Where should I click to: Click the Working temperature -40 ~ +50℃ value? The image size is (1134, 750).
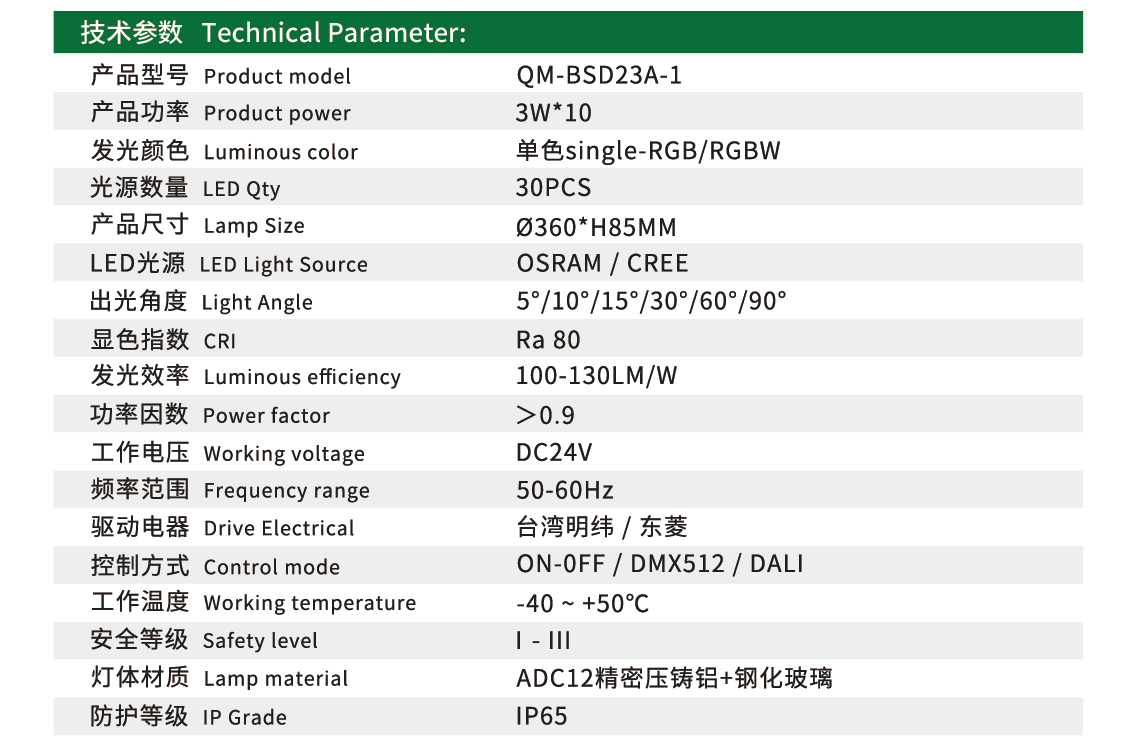(582, 603)
